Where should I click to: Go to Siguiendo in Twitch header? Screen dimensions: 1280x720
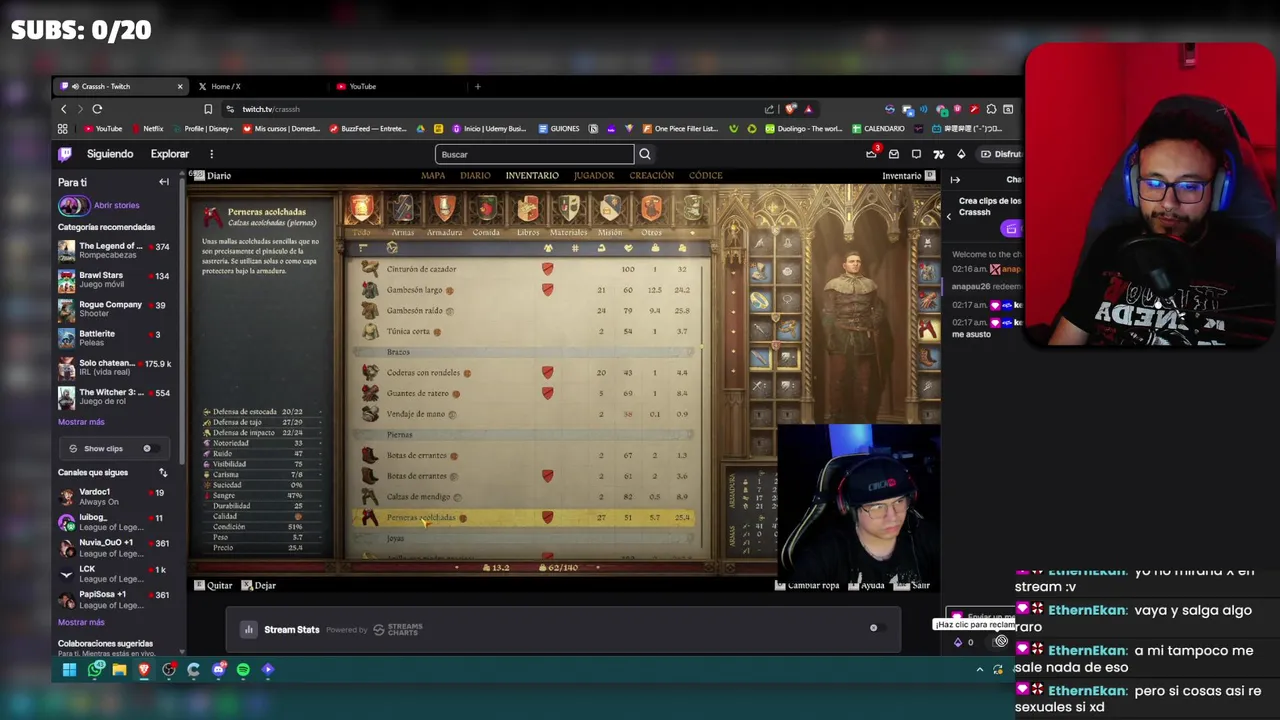coord(110,154)
